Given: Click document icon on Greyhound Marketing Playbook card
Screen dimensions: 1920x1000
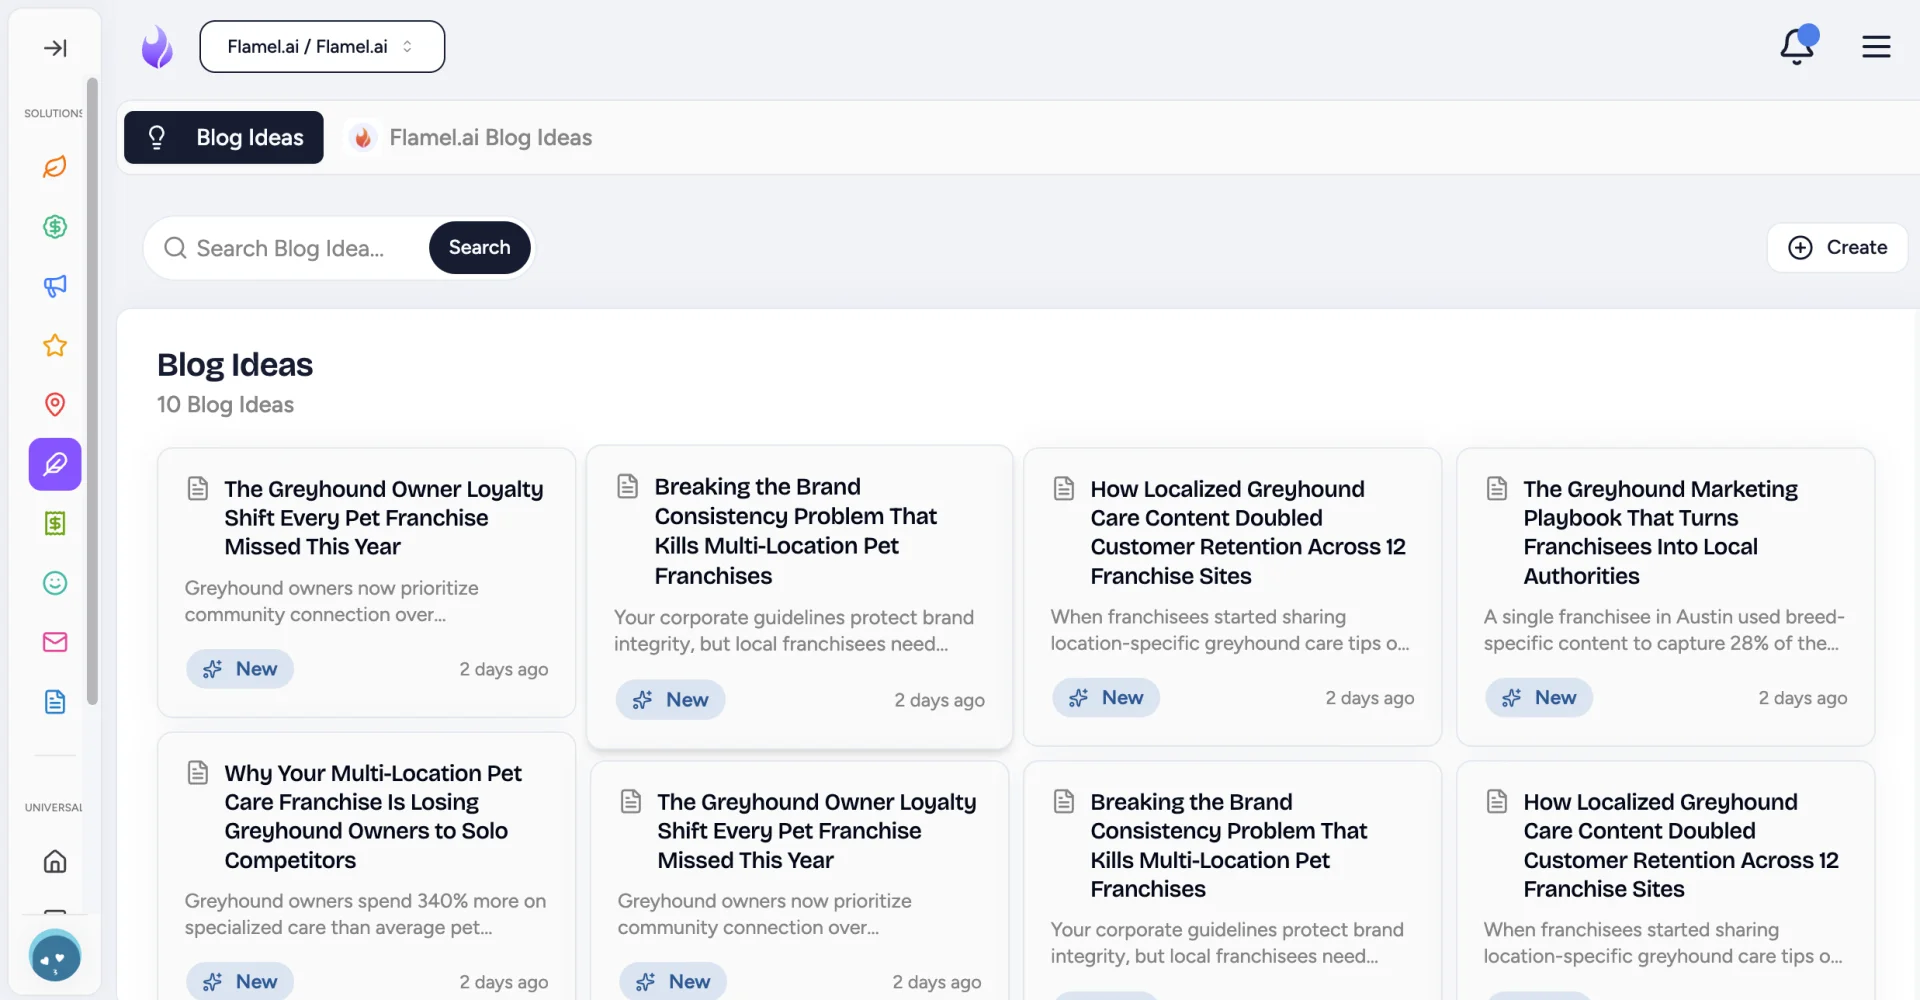Looking at the screenshot, I should coord(1497,488).
